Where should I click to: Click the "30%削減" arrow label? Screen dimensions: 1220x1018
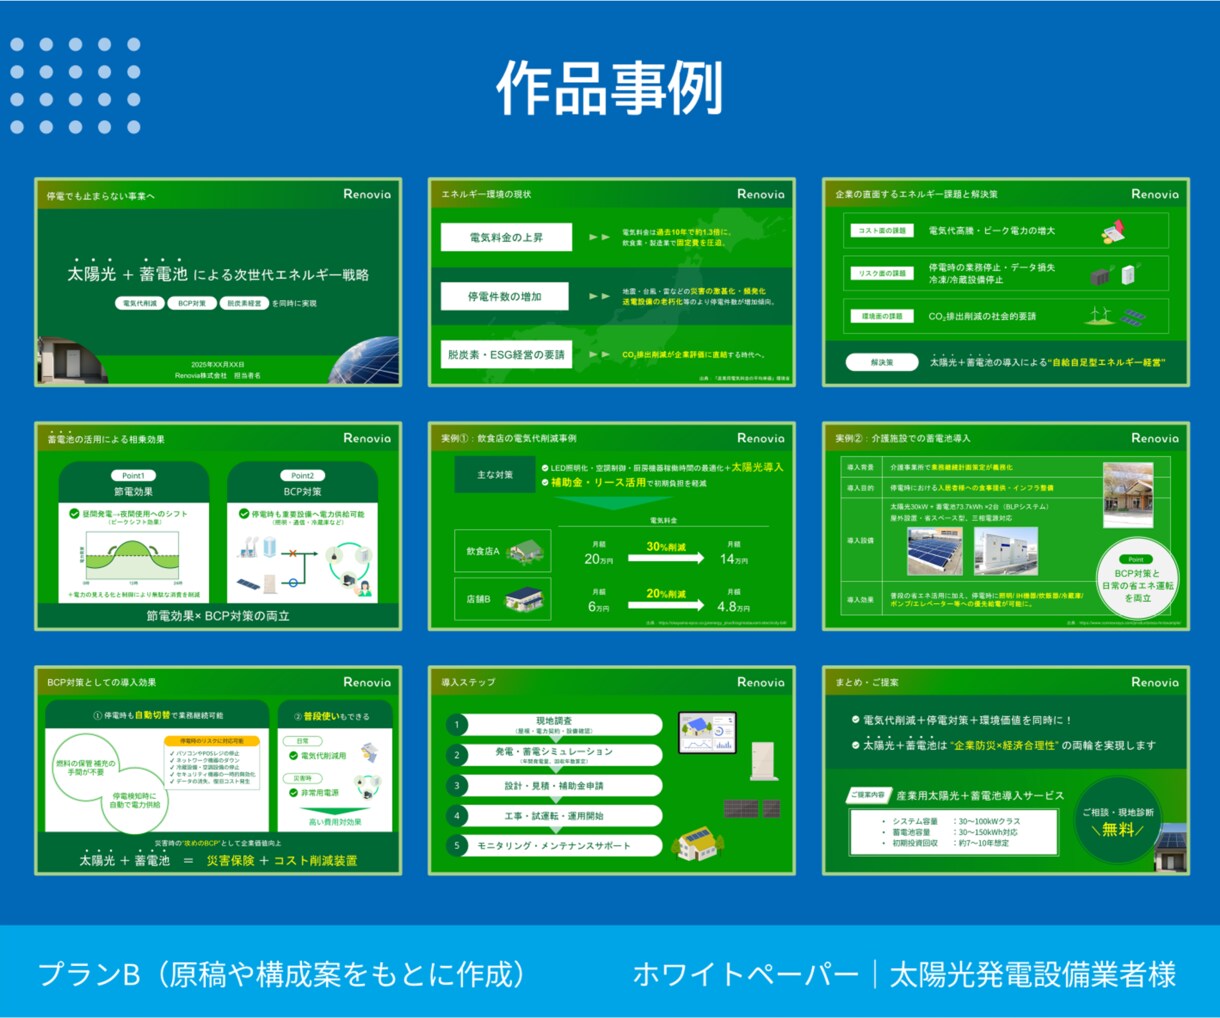click(x=666, y=547)
